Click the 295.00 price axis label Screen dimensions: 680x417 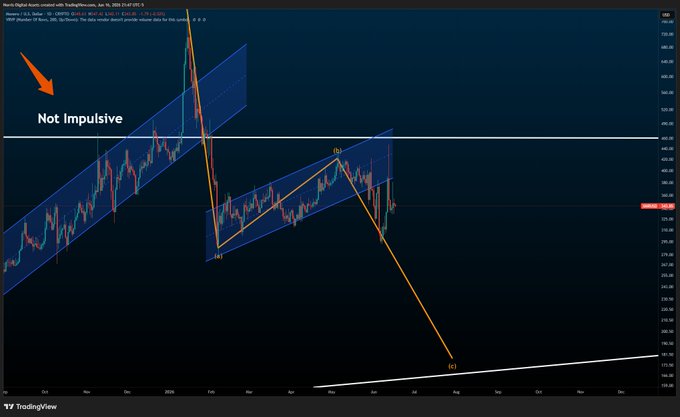tap(667, 242)
